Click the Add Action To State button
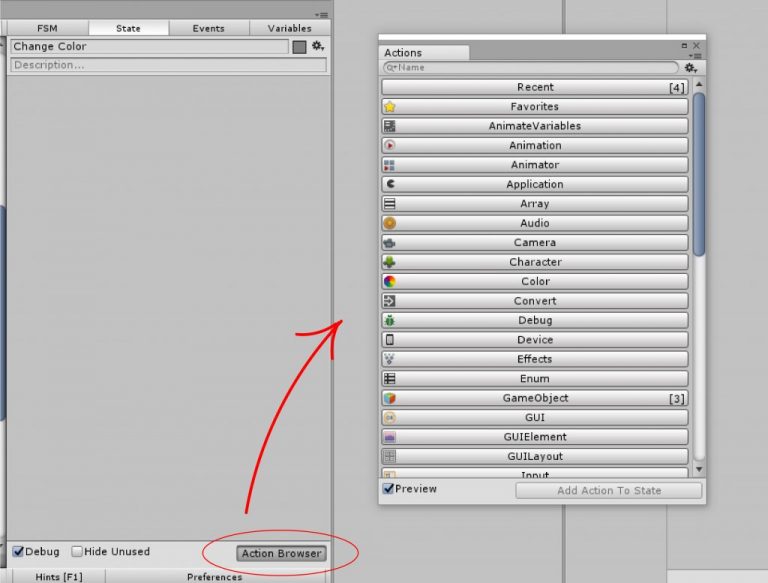Screen dimensions: 768x583 [x=608, y=490]
